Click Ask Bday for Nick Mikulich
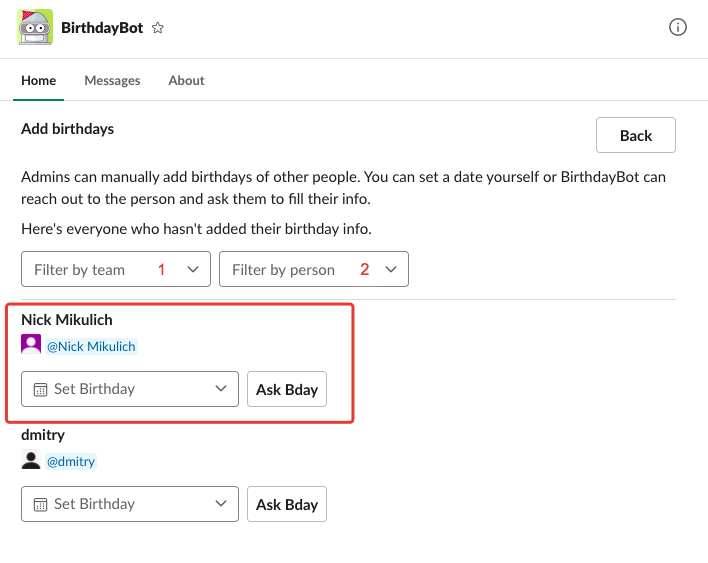This screenshot has width=708, height=563. (287, 389)
